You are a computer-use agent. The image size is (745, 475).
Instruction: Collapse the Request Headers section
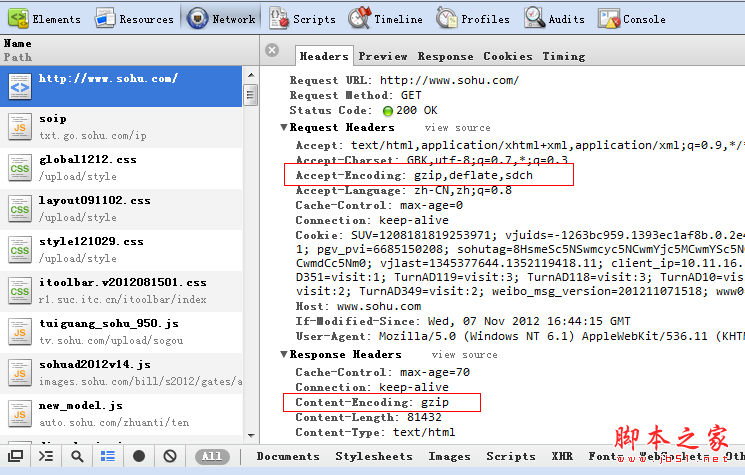click(x=284, y=128)
